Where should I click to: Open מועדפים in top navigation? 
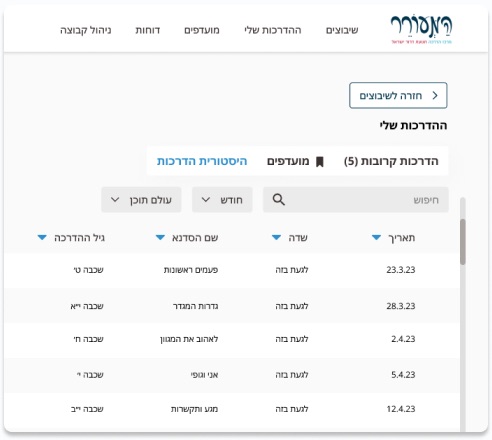point(202,30)
